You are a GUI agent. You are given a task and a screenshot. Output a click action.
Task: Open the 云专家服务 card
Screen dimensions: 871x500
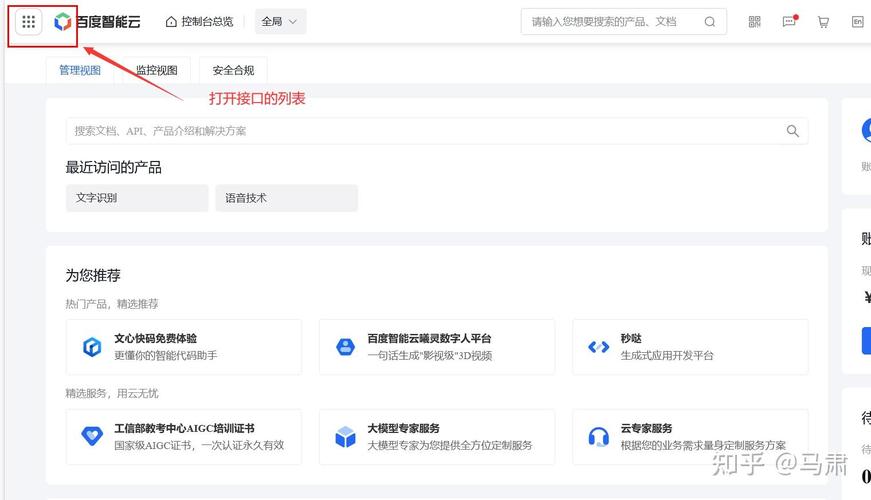[x=690, y=437]
